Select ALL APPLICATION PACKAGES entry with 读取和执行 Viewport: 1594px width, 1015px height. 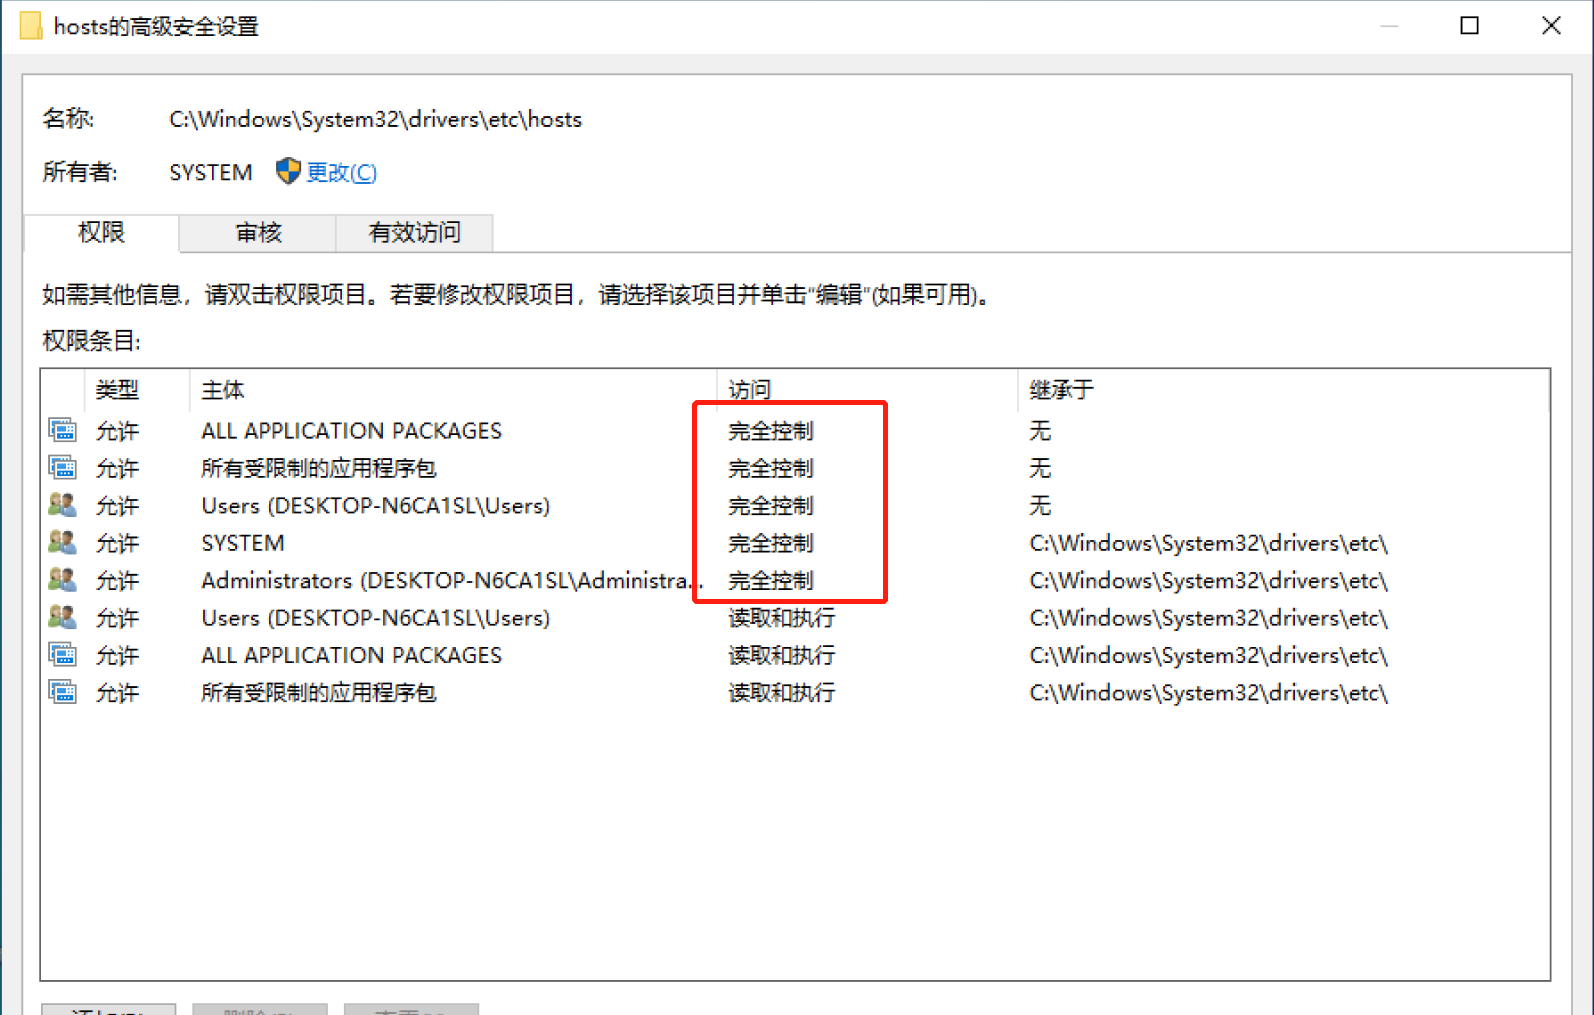tap(795, 655)
